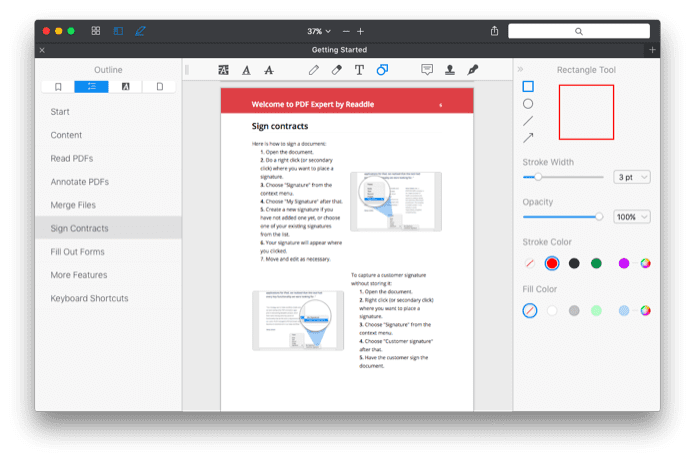This screenshot has height=461, width=695.
Task: Choose the rectangle shape option
Action: click(x=528, y=86)
